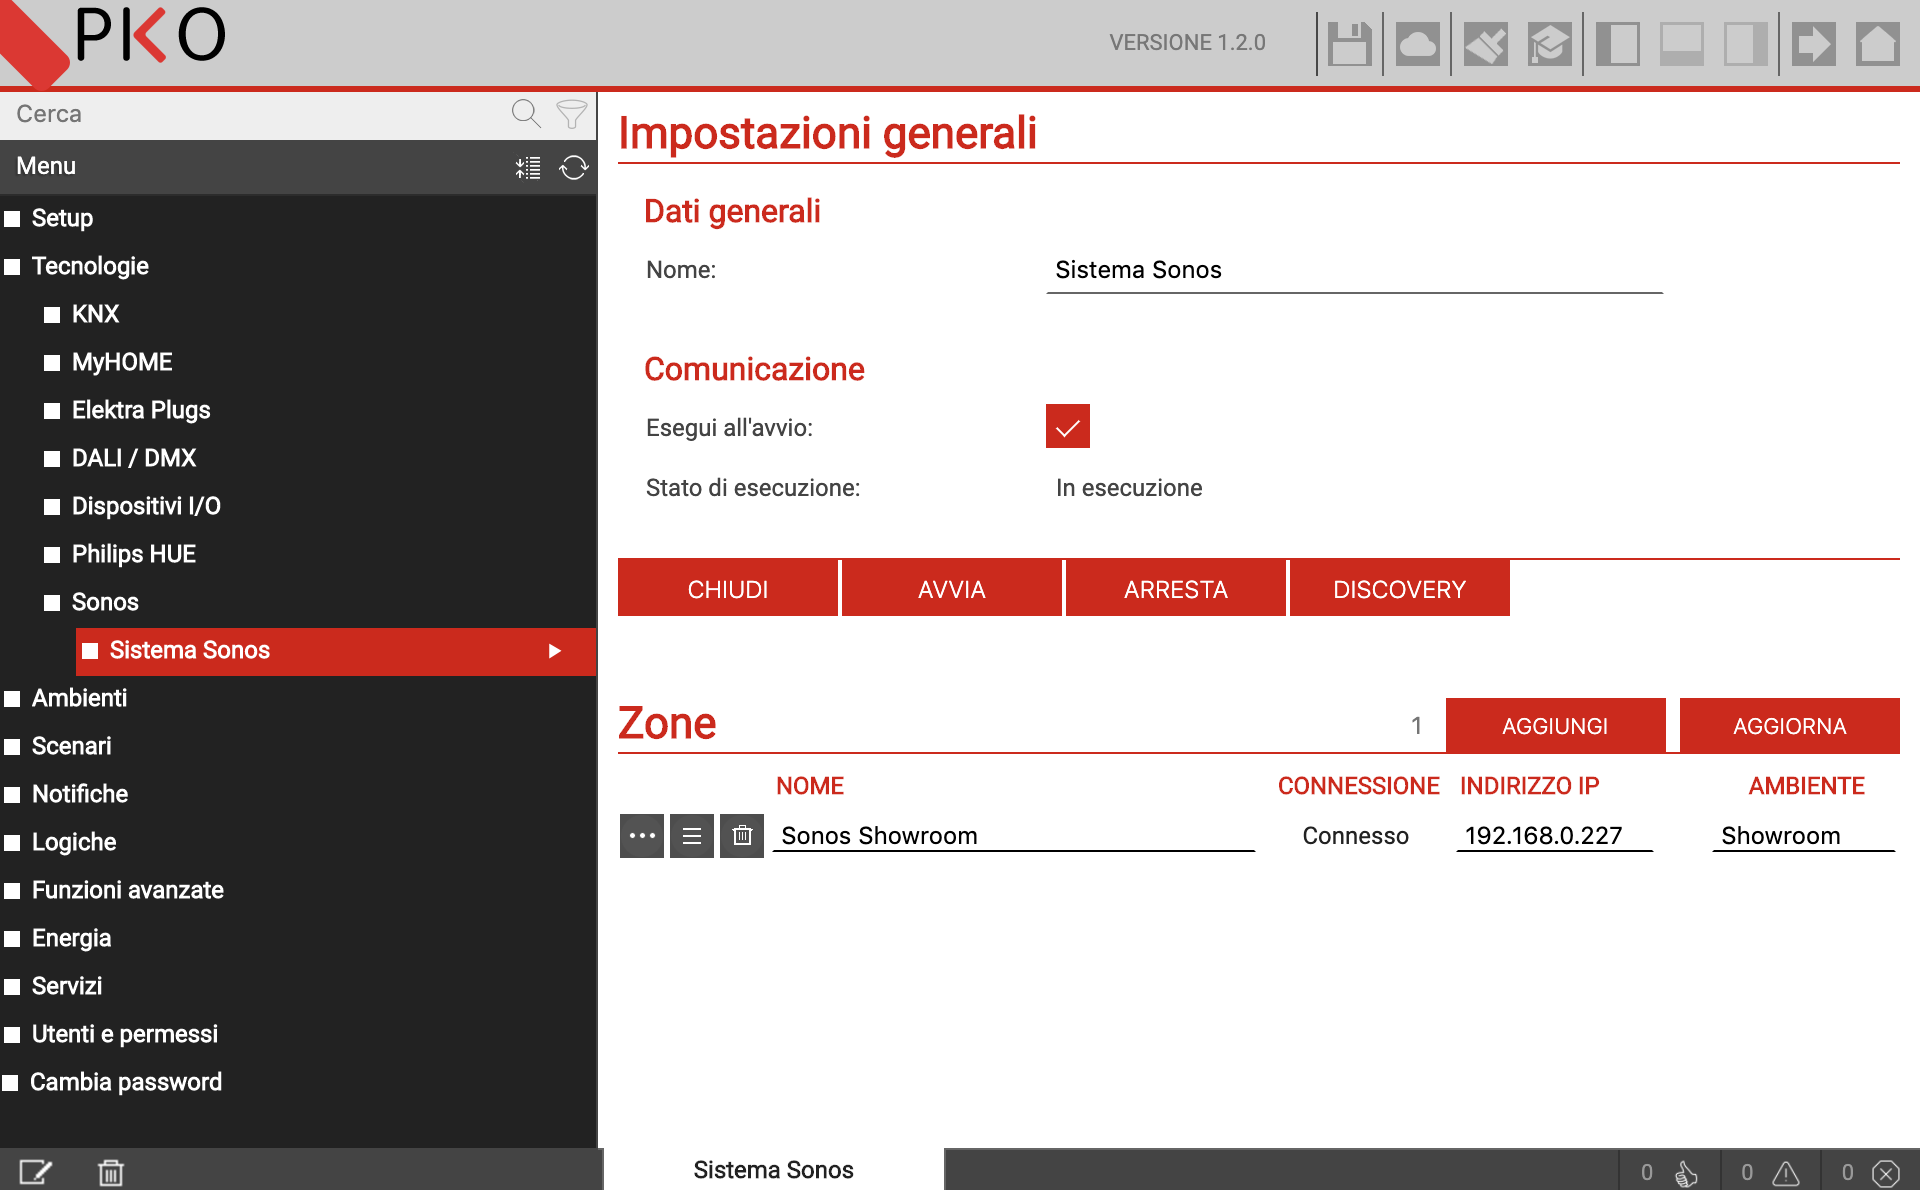Open Funzioni avanzate menu section

128,890
